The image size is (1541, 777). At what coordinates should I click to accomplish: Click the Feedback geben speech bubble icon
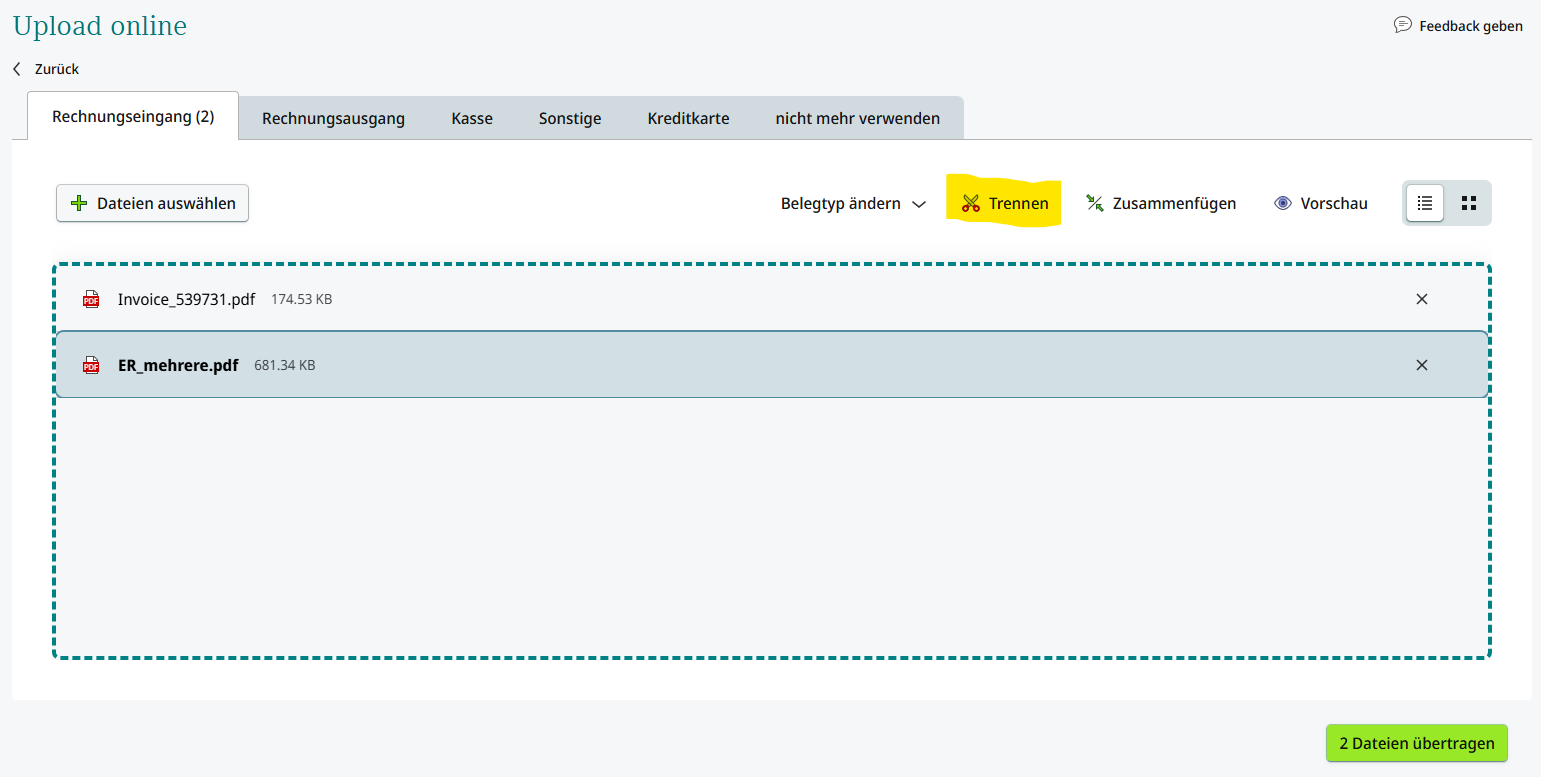tap(1402, 25)
